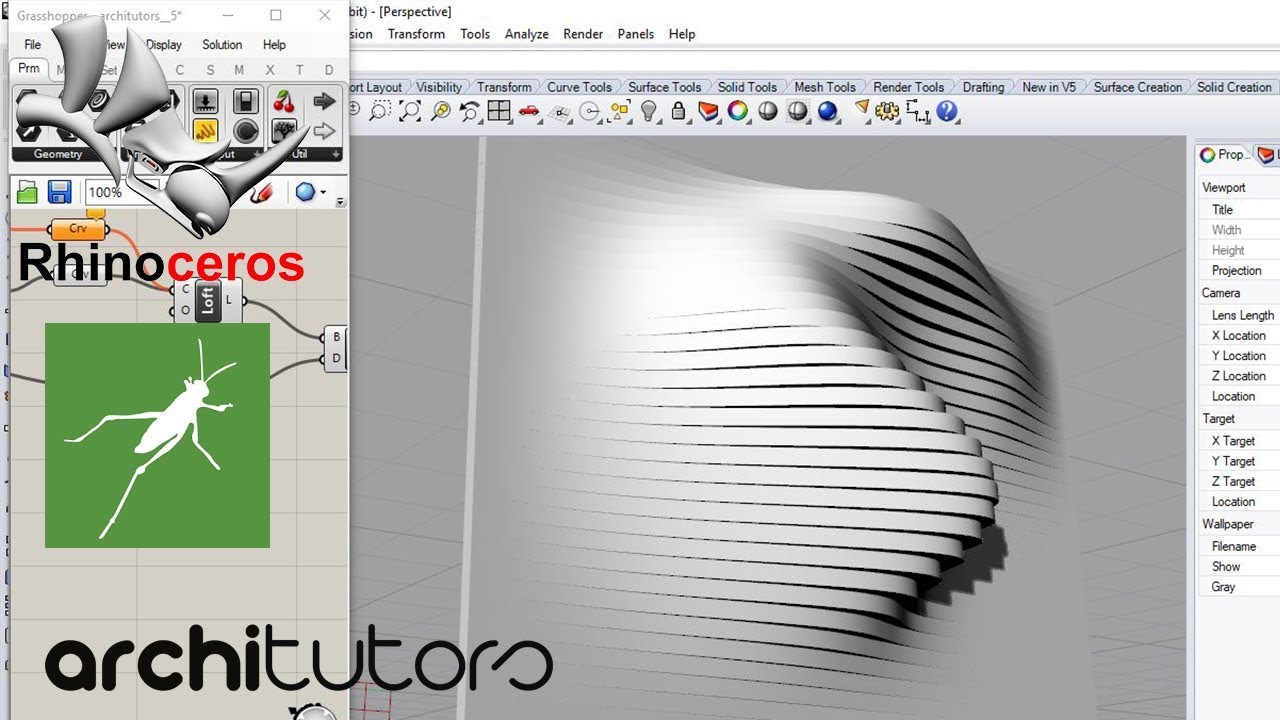Click the padlock Lock objects icon

click(x=679, y=111)
